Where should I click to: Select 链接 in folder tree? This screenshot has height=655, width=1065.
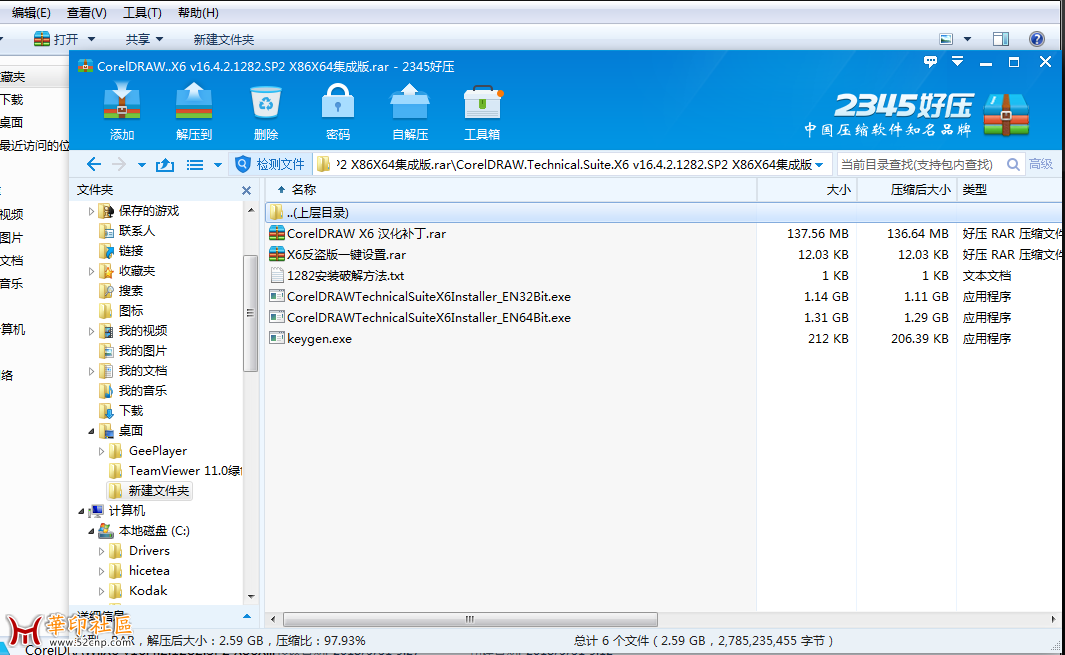coord(131,251)
